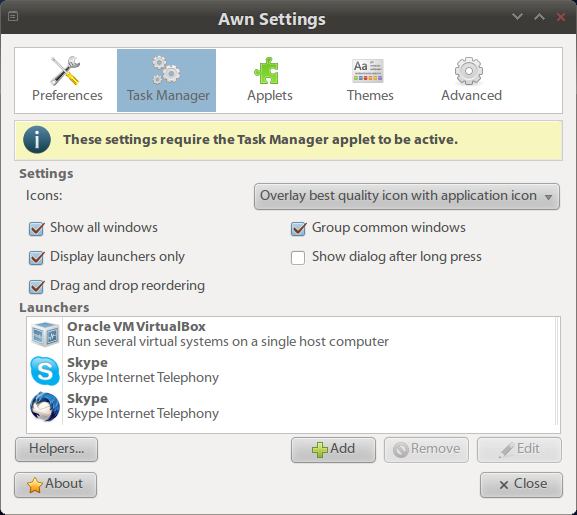The height and width of the screenshot is (515, 577).
Task: Open the Themes icon
Action: point(368,71)
